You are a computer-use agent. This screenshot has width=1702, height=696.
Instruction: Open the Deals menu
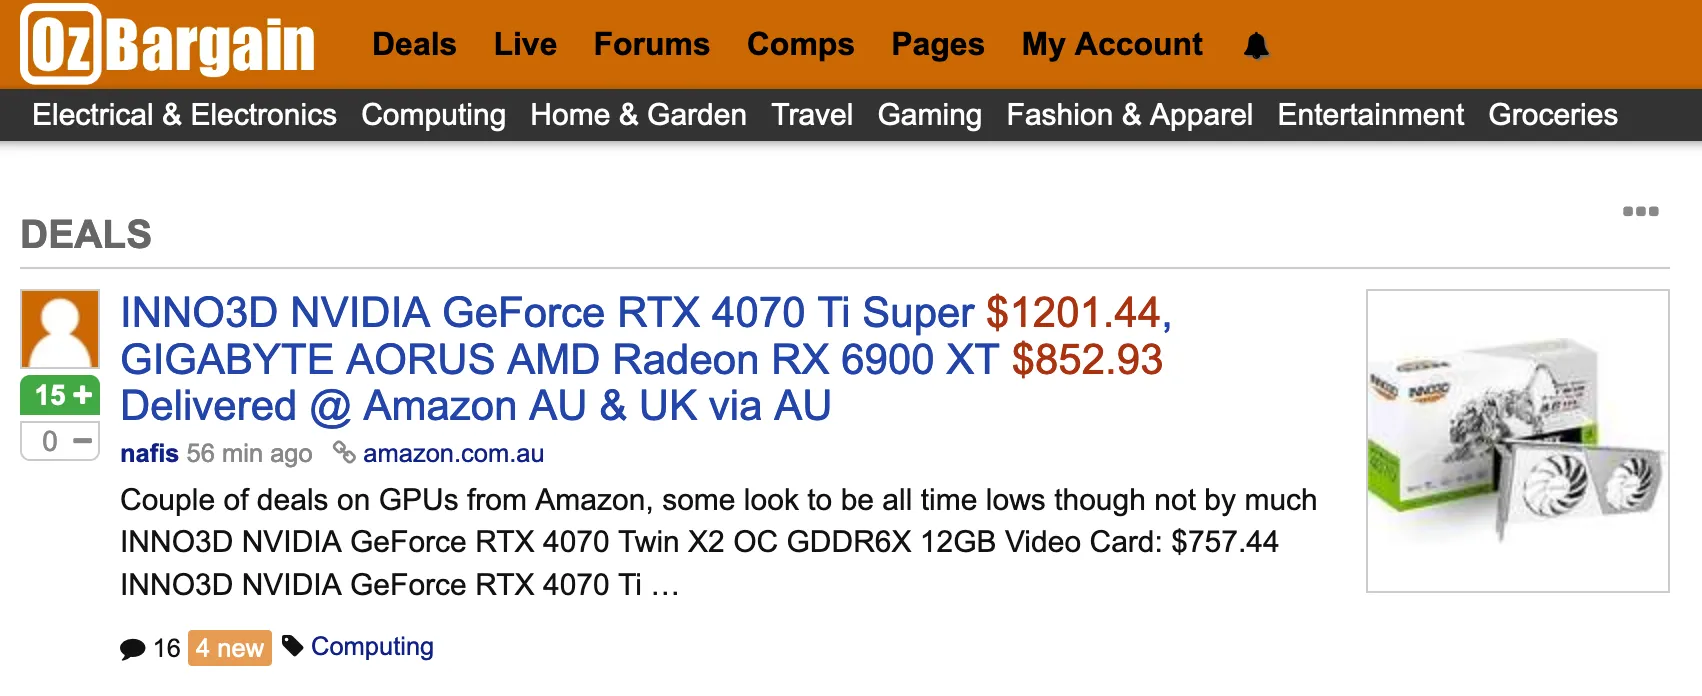tap(414, 45)
